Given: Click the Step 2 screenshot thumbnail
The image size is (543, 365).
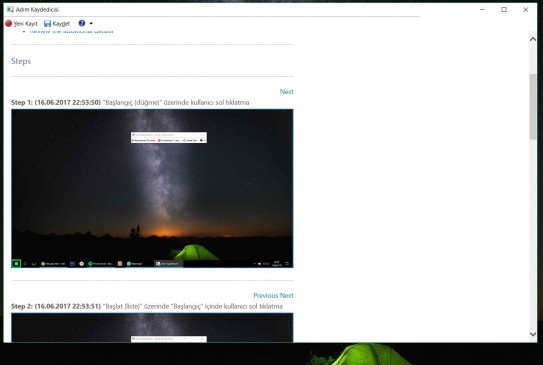Looking at the screenshot, I should tap(152, 328).
